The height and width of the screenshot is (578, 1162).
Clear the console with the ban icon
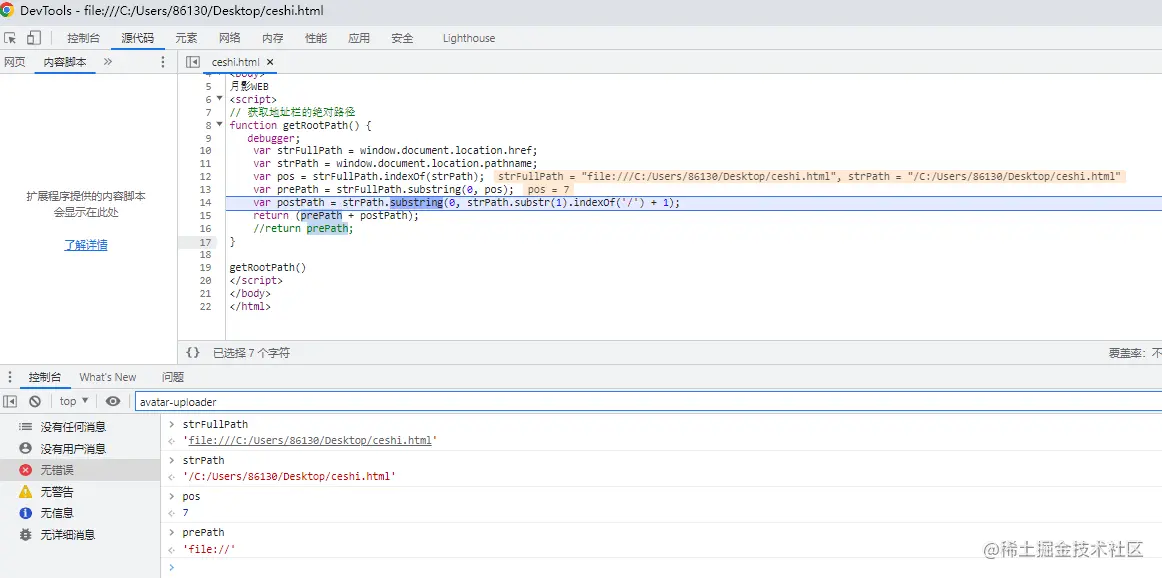coord(35,401)
